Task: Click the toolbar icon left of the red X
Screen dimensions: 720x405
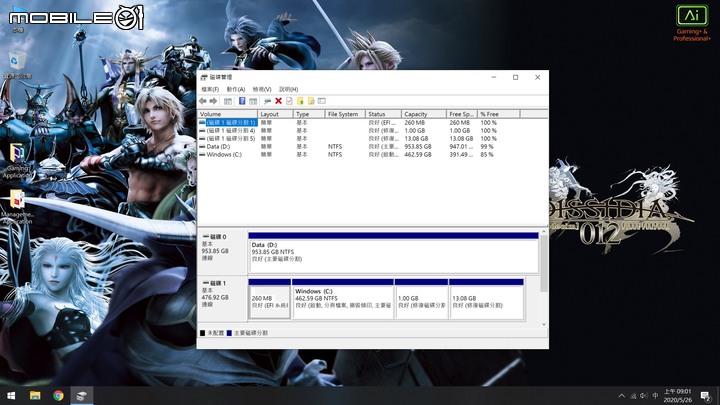Action: 267,101
